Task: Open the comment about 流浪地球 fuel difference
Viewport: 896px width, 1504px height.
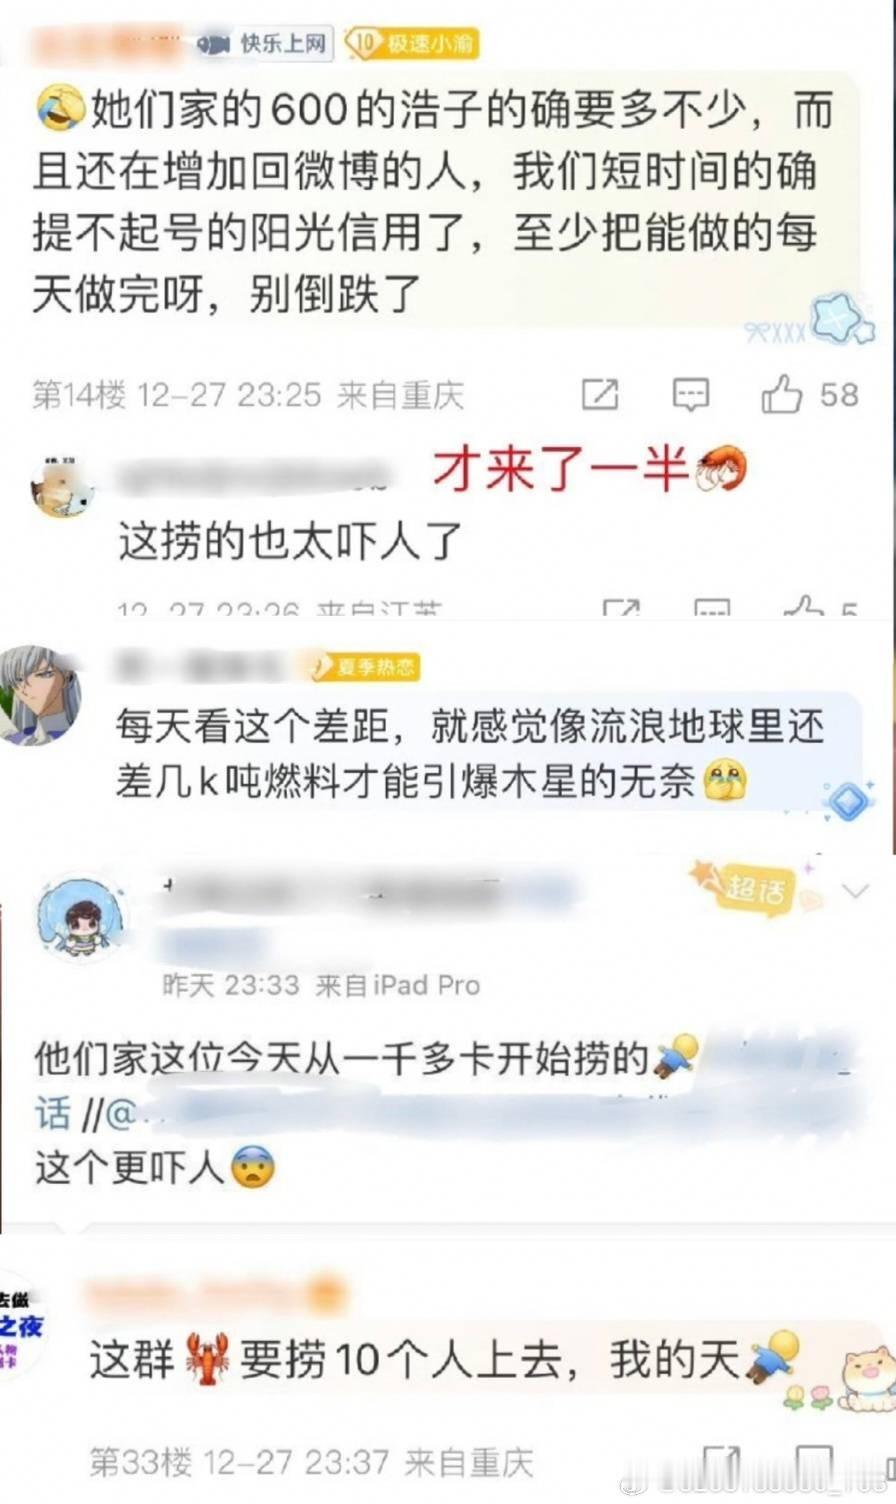Action: (x=470, y=752)
